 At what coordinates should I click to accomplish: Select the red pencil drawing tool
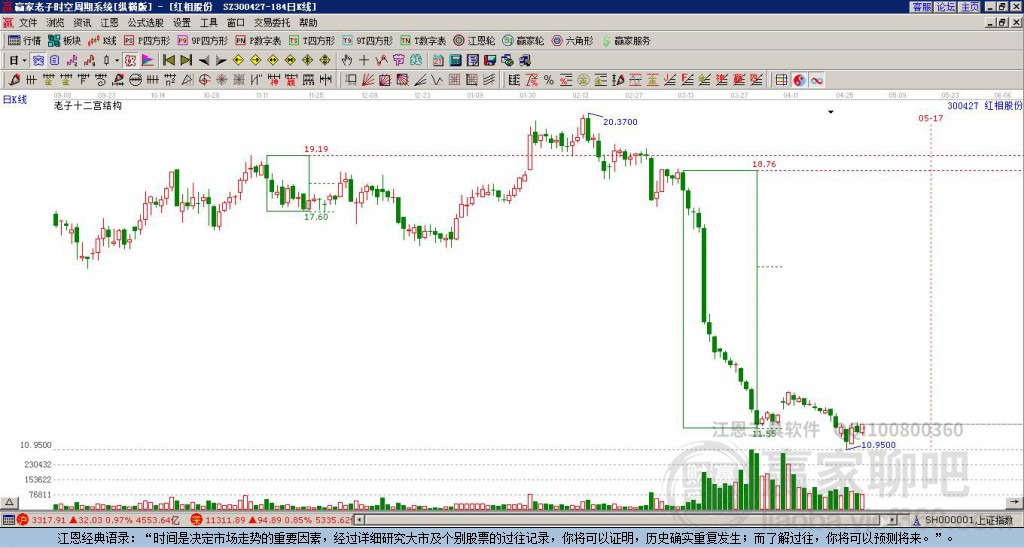[x=14, y=80]
